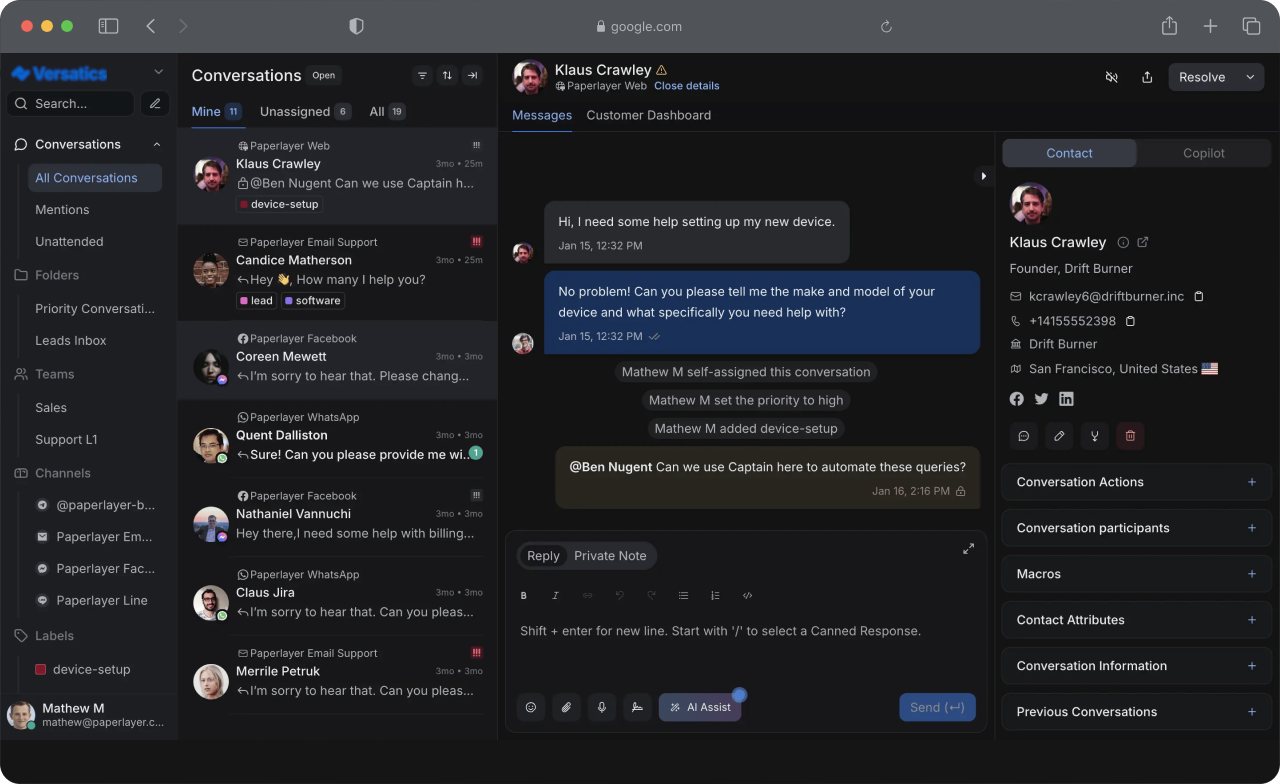Open the emoji picker in the reply box
Viewport: 1280px width, 784px height.
click(531, 707)
